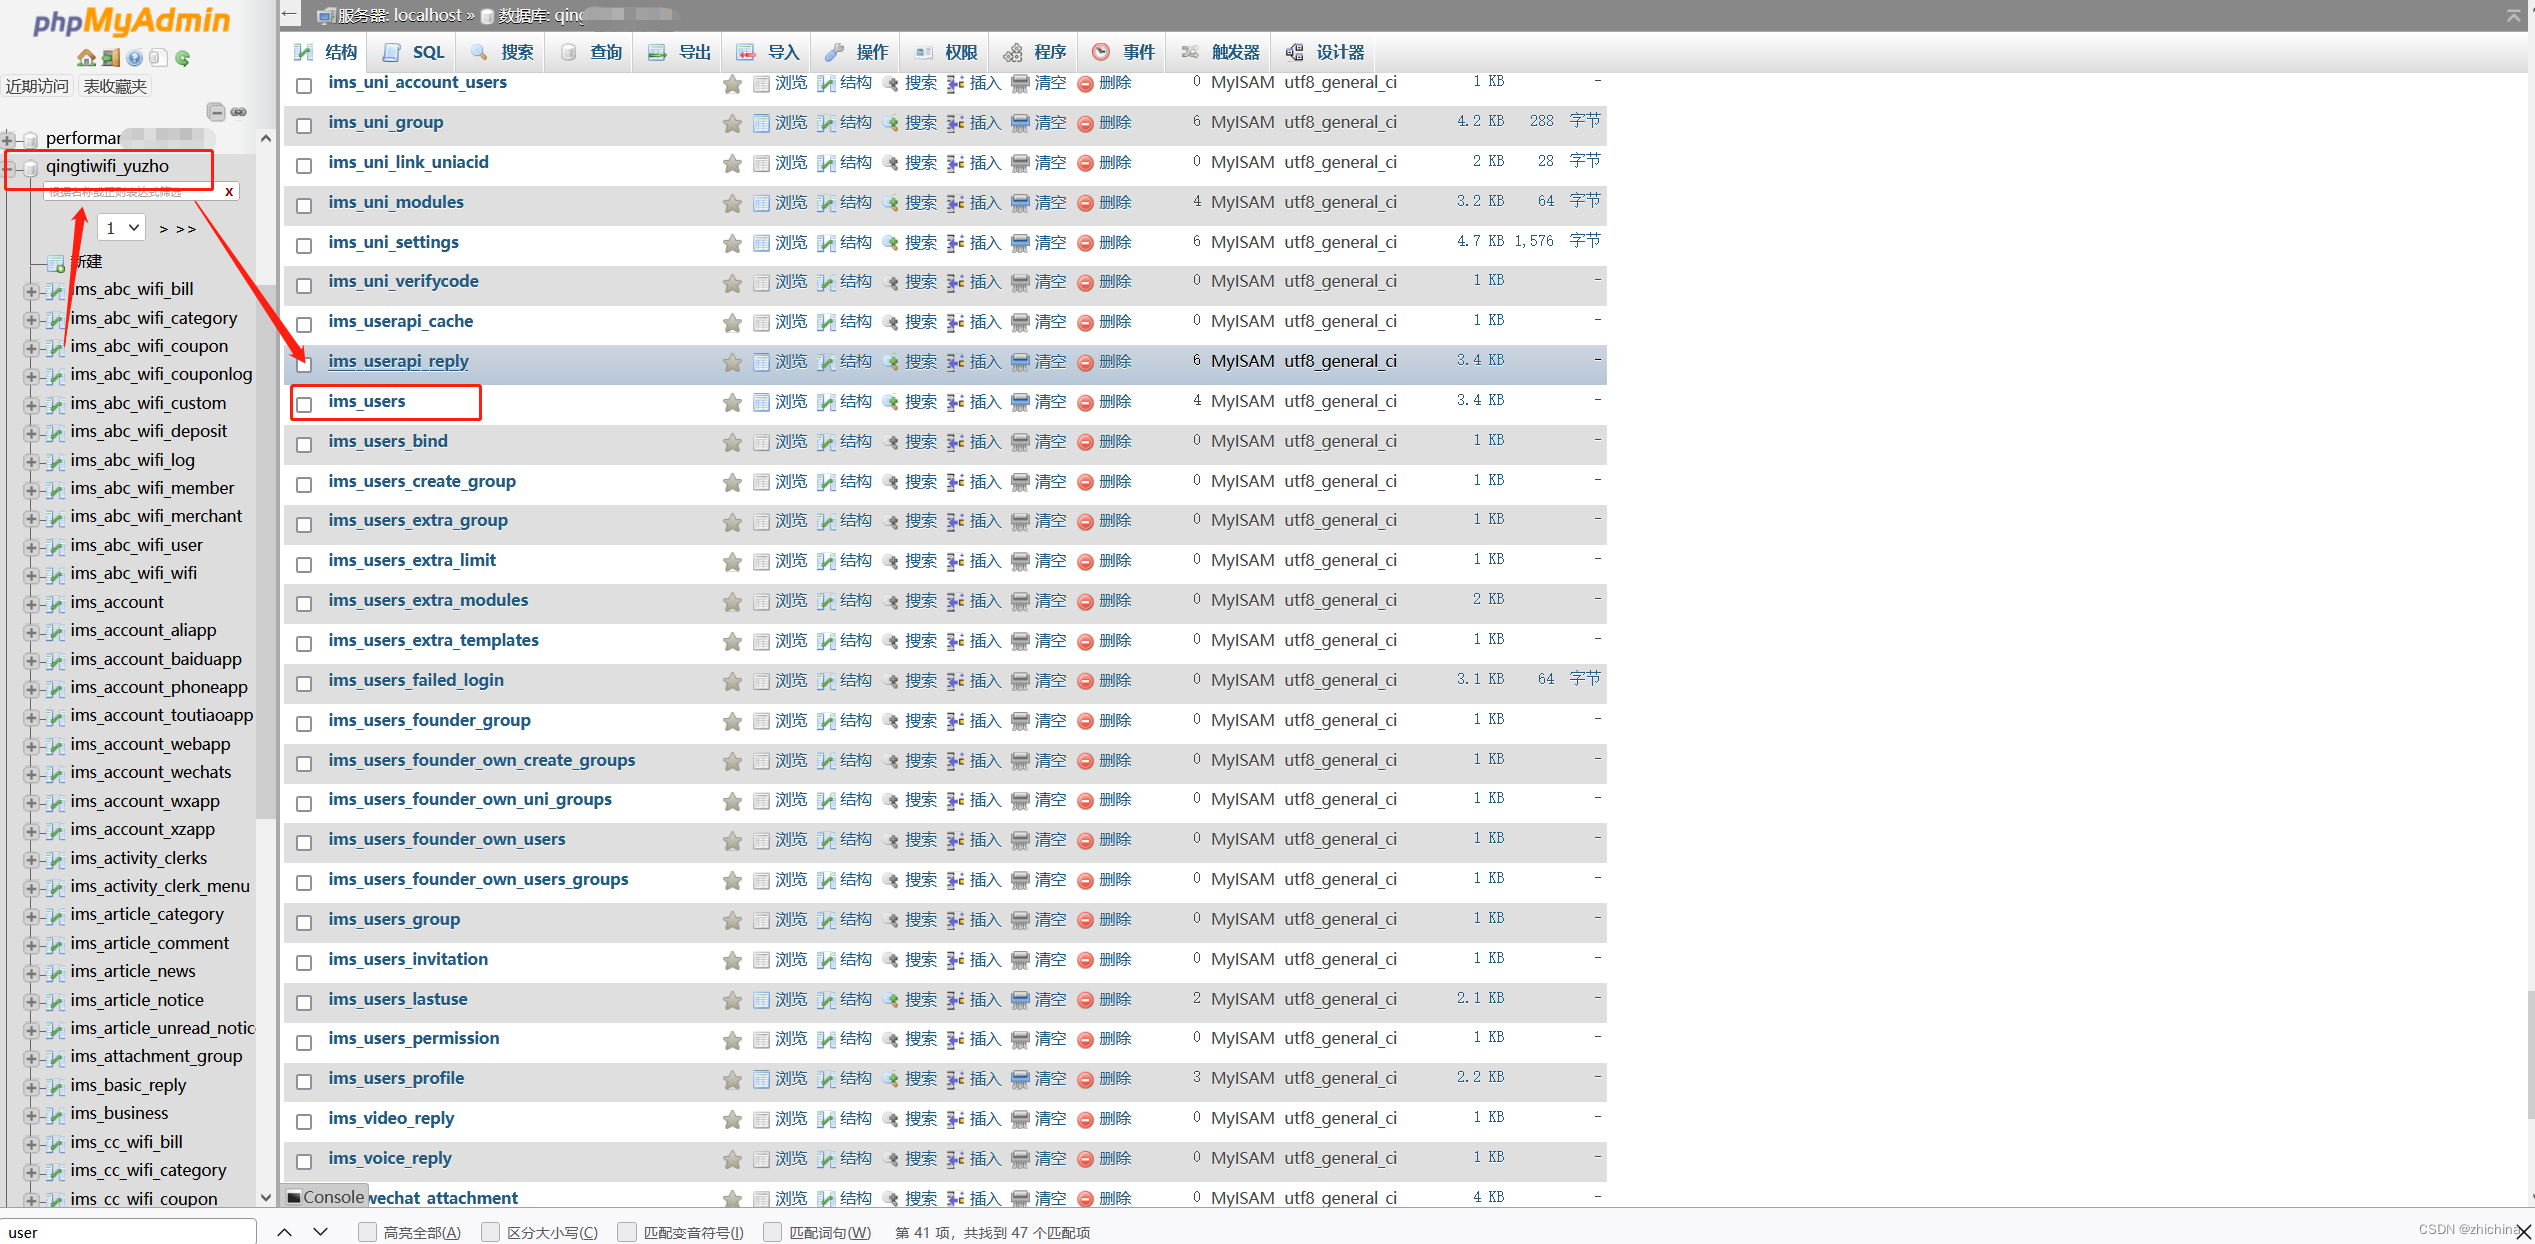The width and height of the screenshot is (2535, 1244).
Task: Click the delete (删除) icon for ims_users_bind
Action: click(1085, 442)
